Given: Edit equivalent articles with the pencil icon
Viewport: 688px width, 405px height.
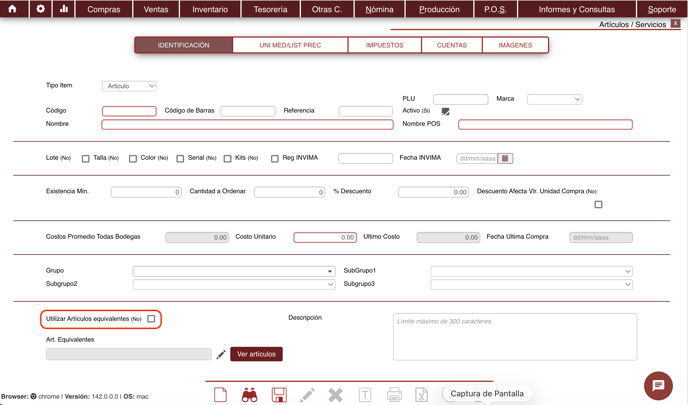Looking at the screenshot, I should (x=221, y=354).
